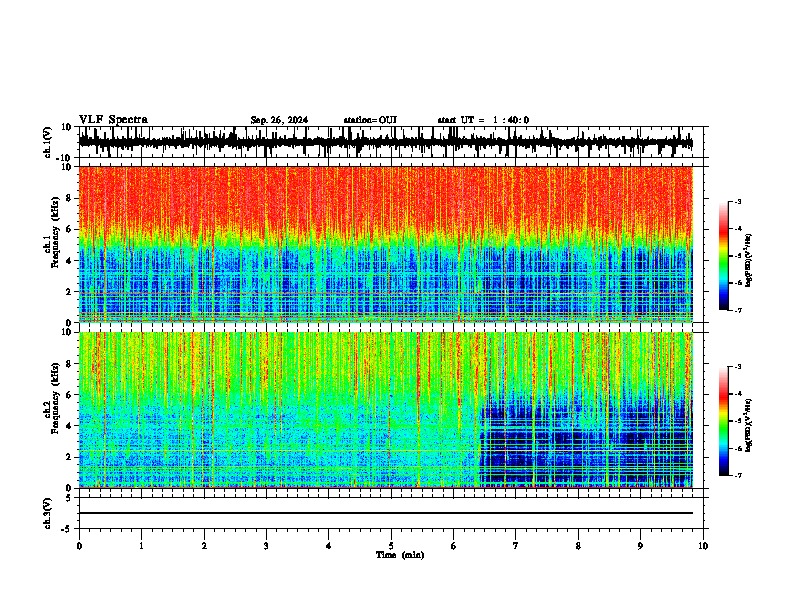Select the ch.1 colorbar log(PSD) unit label
The image size is (792, 612).
click(749, 260)
